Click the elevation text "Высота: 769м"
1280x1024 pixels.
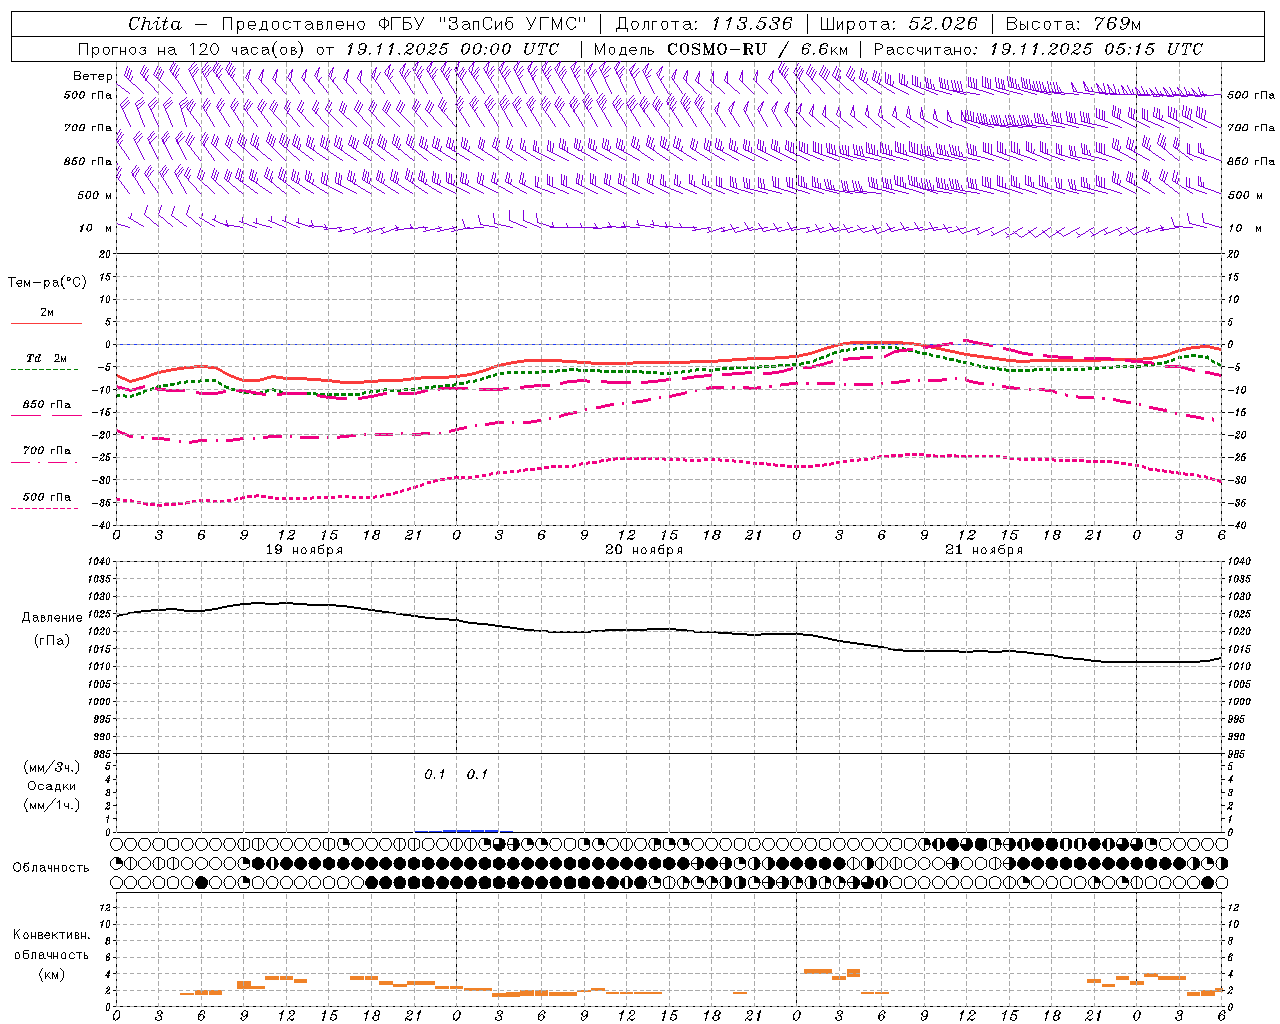click(1073, 24)
